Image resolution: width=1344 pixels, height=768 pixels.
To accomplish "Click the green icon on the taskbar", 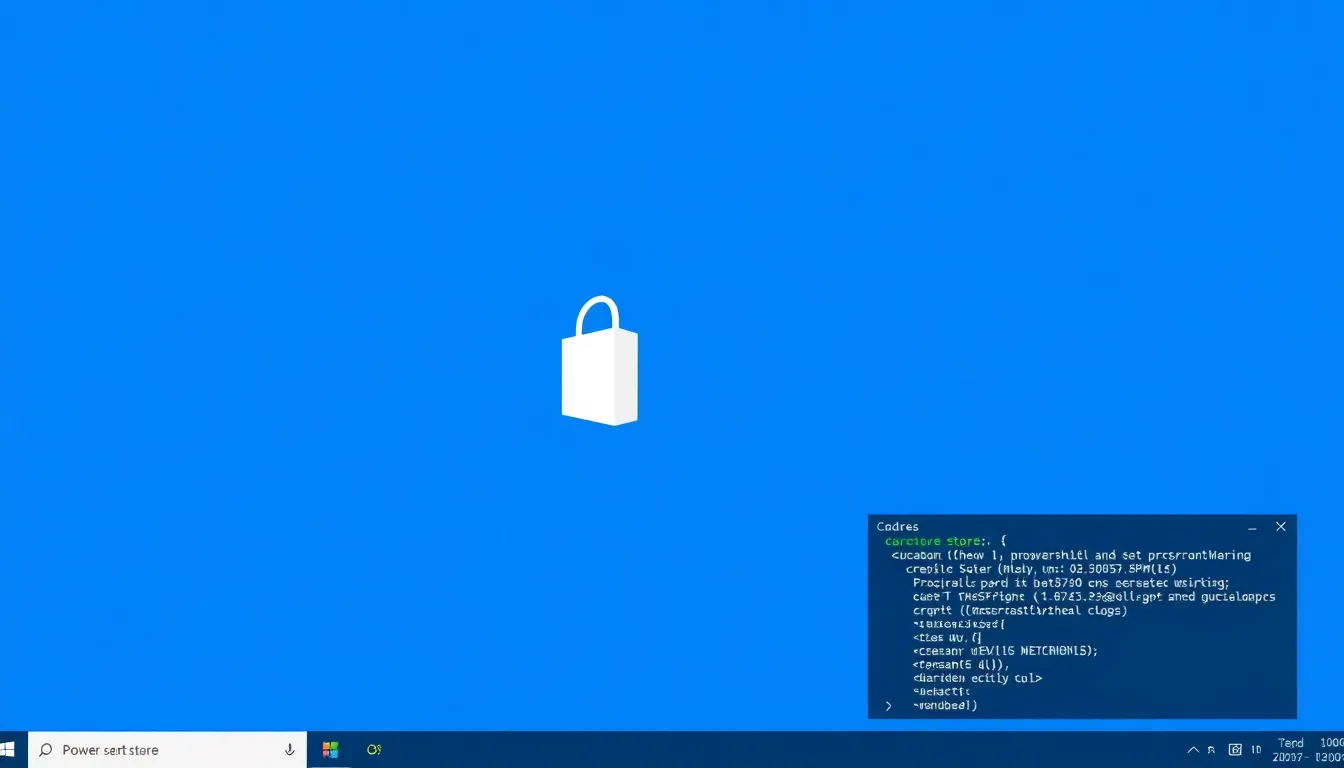I will coord(374,750).
